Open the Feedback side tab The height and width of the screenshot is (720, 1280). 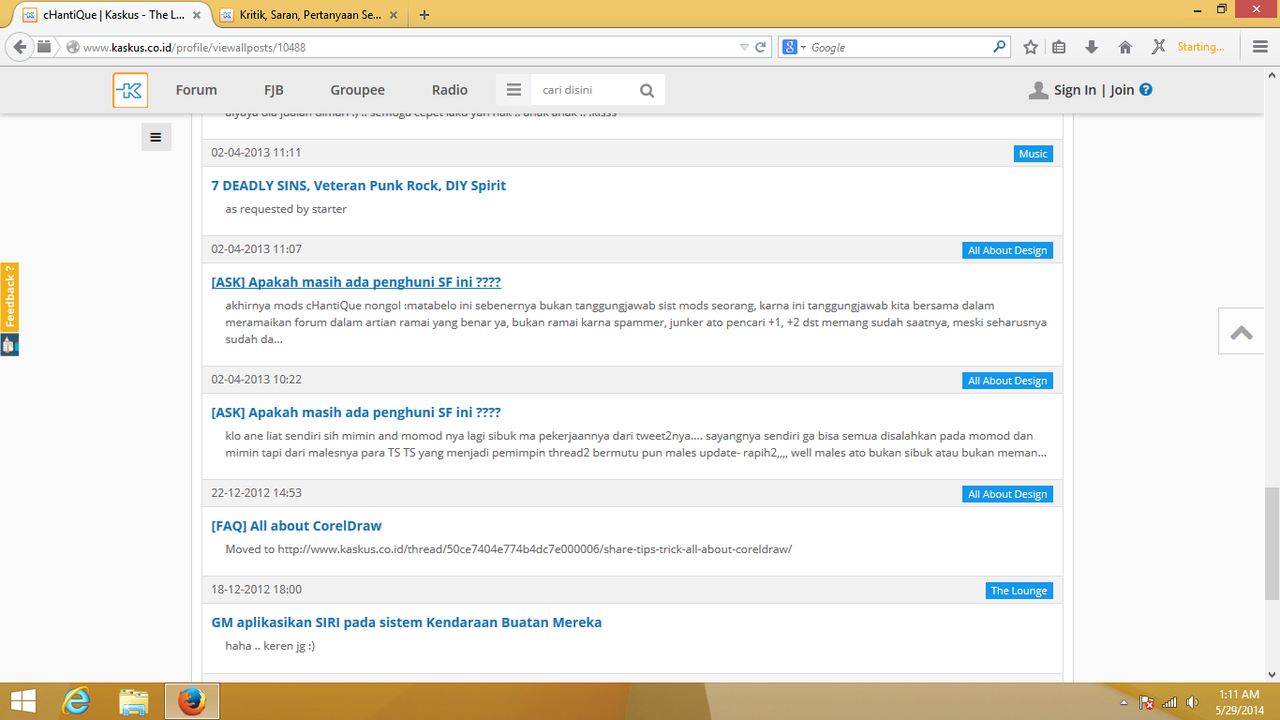(x=9, y=297)
